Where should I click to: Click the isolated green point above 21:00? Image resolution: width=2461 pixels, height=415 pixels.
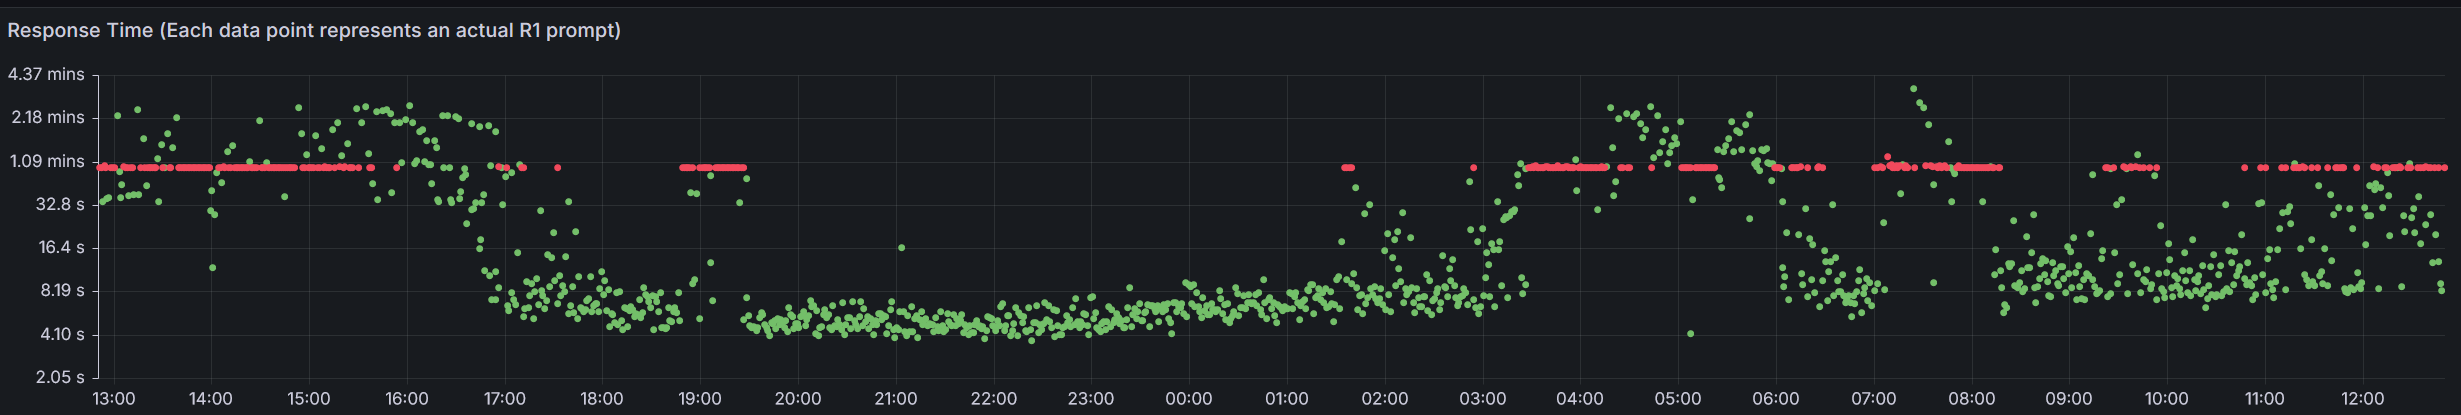(901, 247)
